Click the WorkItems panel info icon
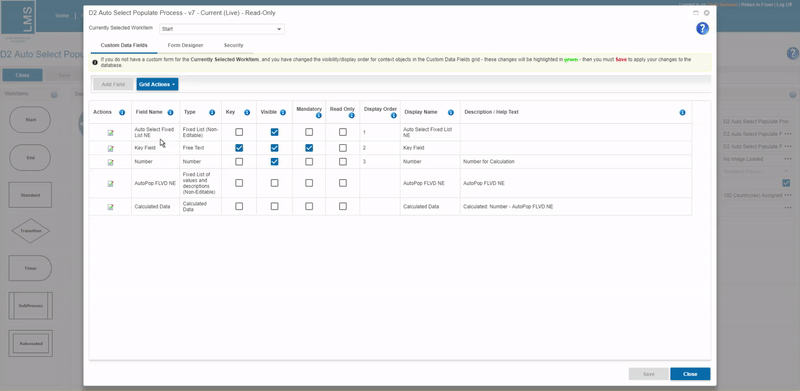Screen dimensions: 800x391 coord(54,94)
